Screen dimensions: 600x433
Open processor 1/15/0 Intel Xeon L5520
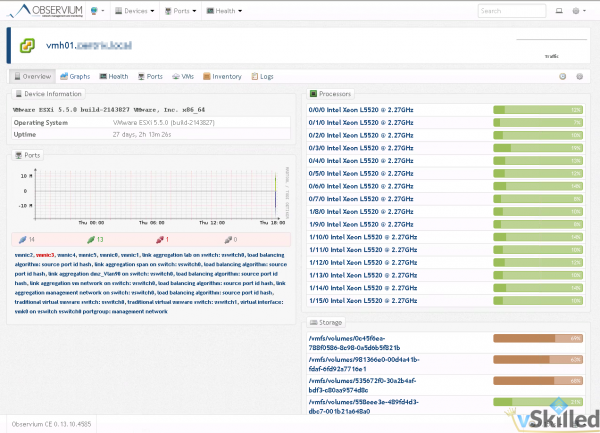pos(363,301)
